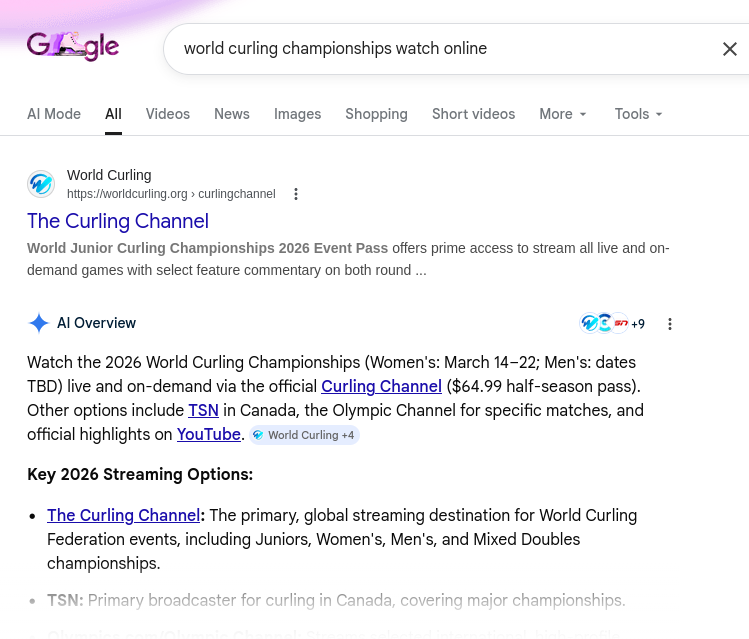
Task: Click The Curling Channel link in the bullet list
Action: [123, 515]
